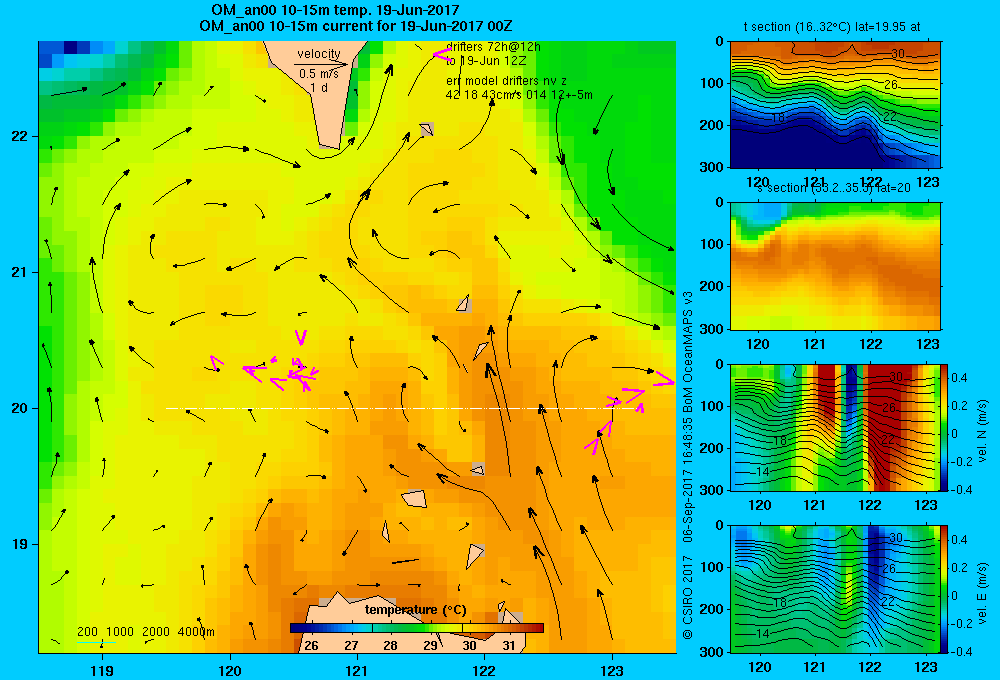This screenshot has width=1000, height=680.
Task: Select the 'velocity' legend label
Action: coord(319,54)
